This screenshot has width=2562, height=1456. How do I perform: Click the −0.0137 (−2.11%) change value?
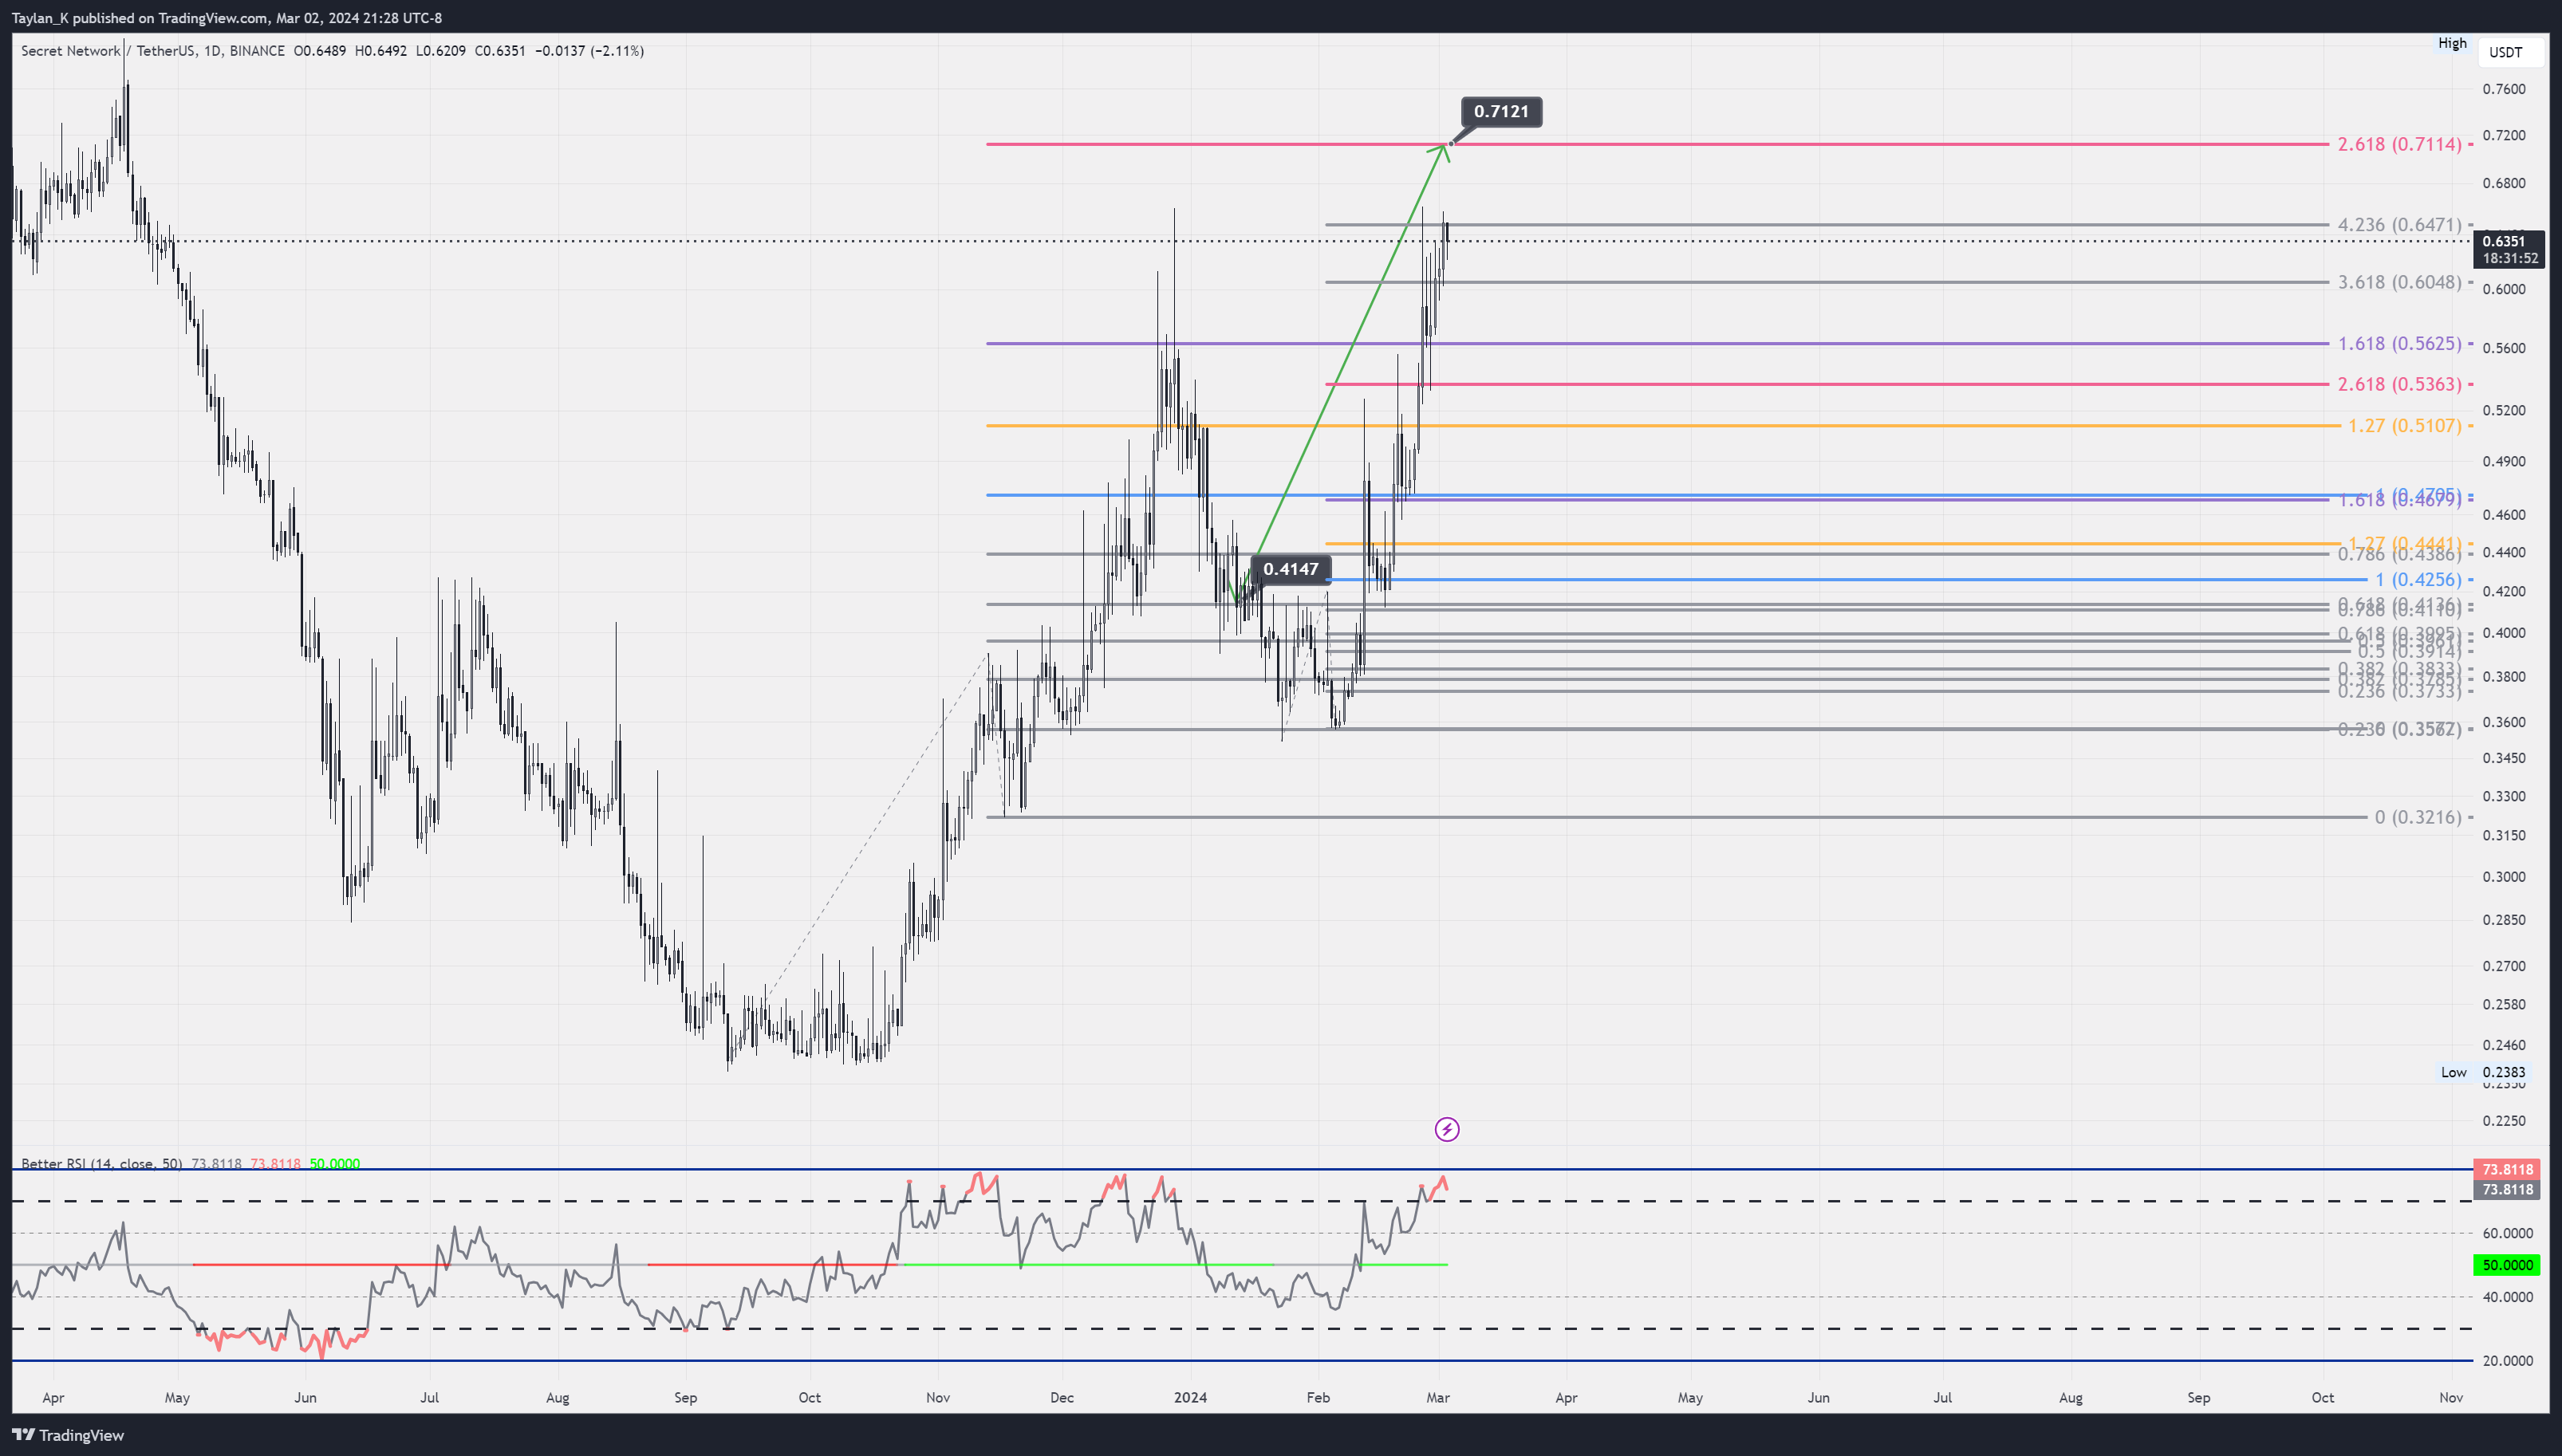(589, 51)
